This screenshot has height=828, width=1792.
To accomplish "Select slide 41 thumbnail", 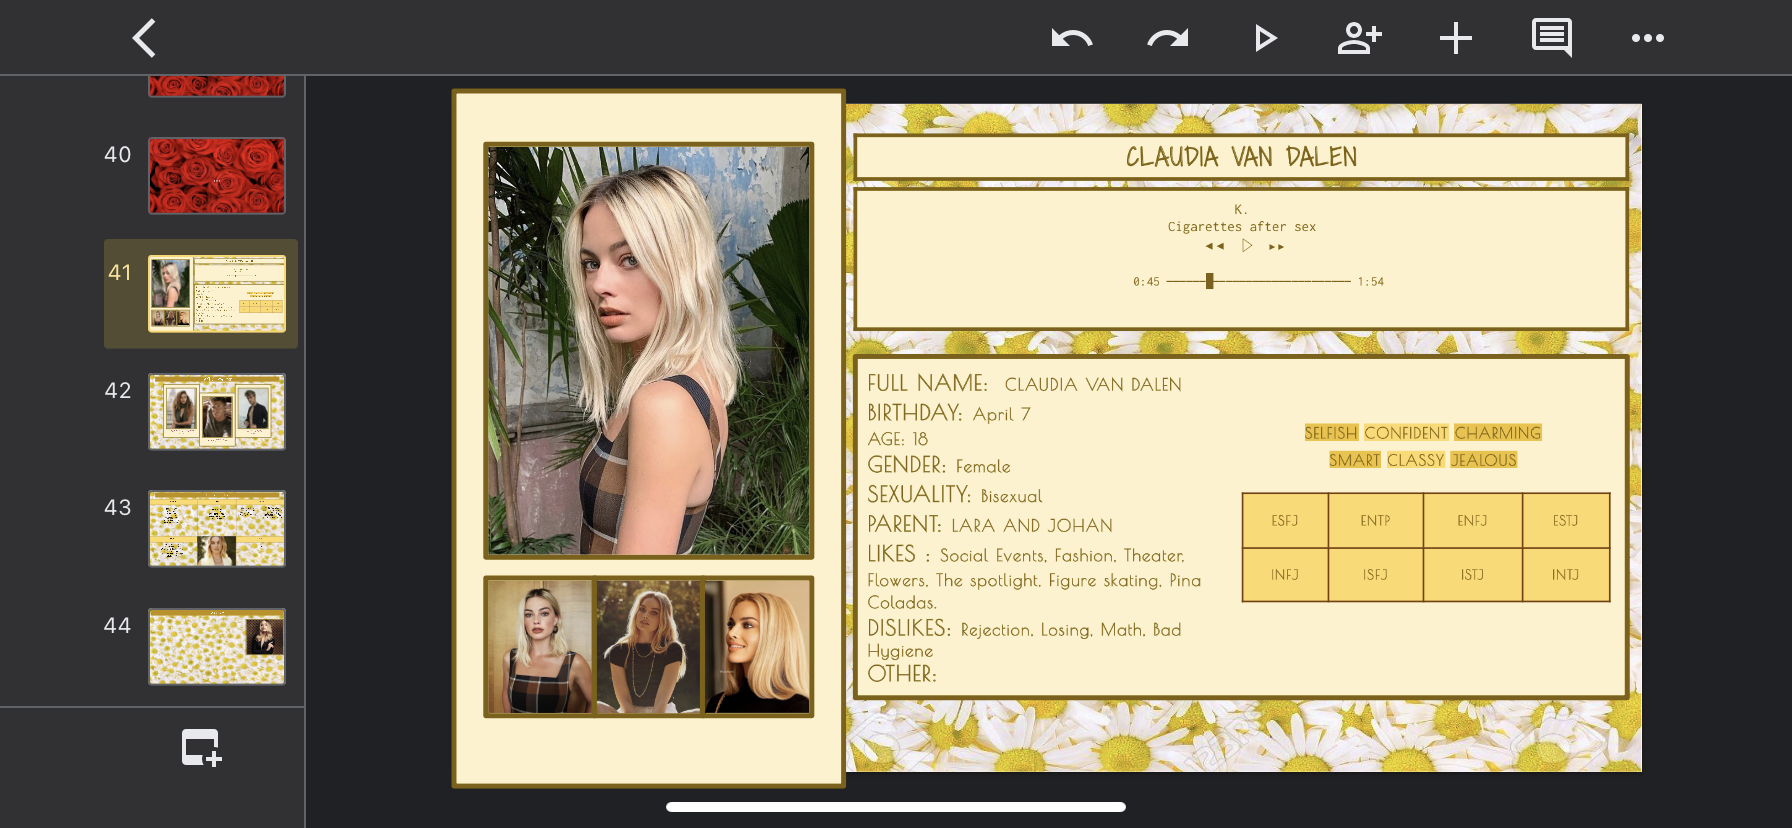I will (217, 293).
